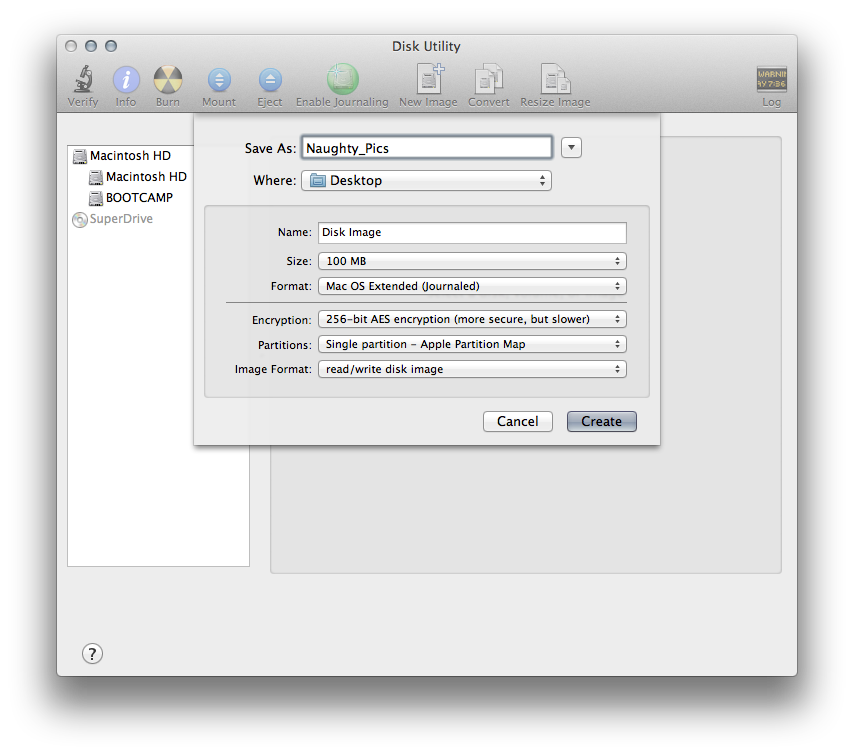Image resolution: width=854 pixels, height=755 pixels.
Task: Click the Resize Image toolbar icon
Action: pos(555,79)
